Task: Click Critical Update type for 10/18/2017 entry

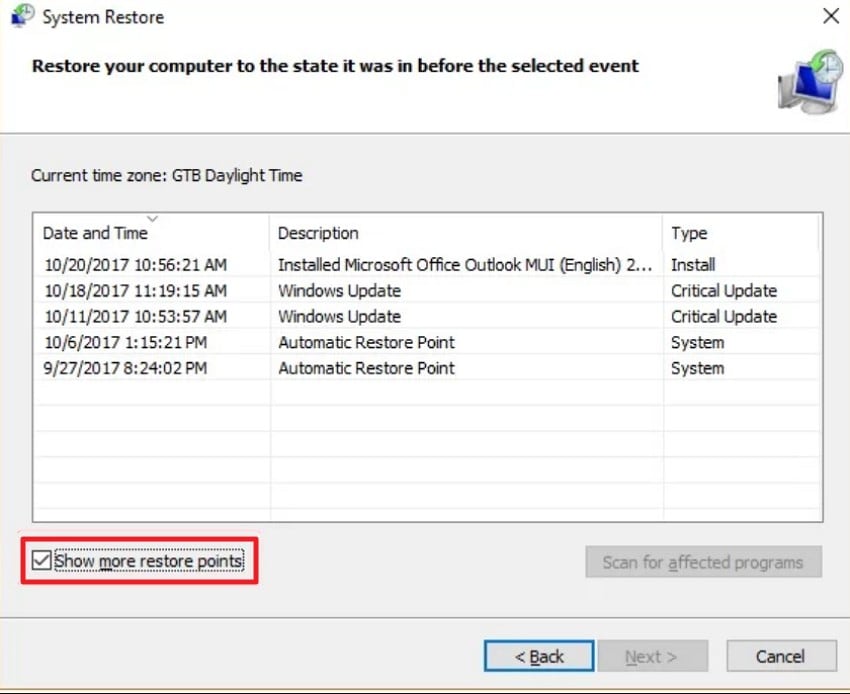Action: coord(723,291)
